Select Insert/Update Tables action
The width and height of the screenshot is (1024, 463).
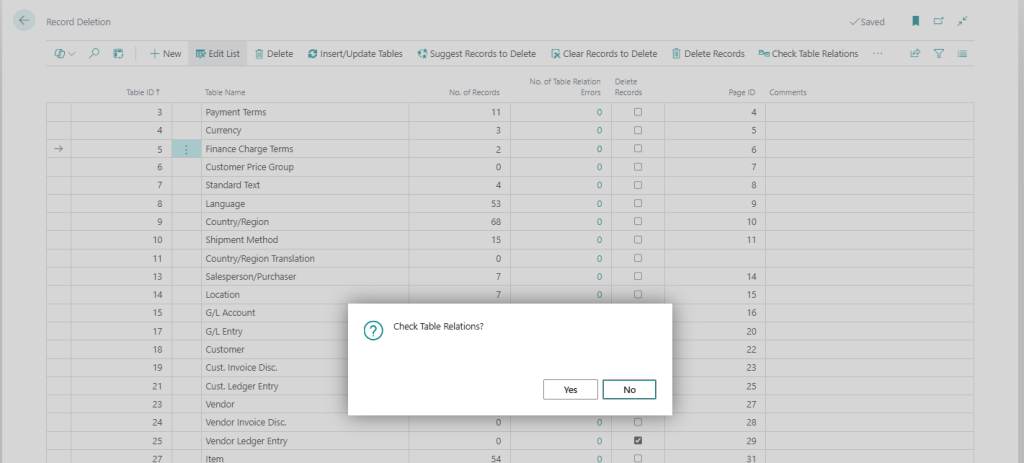[355, 54]
